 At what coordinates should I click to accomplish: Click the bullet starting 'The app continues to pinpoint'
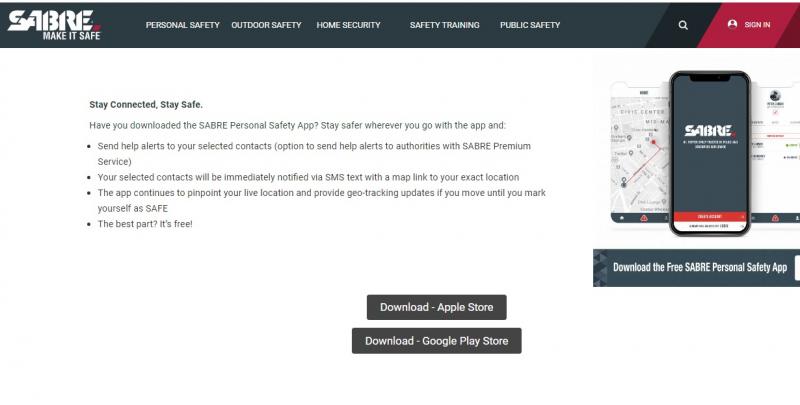322,200
